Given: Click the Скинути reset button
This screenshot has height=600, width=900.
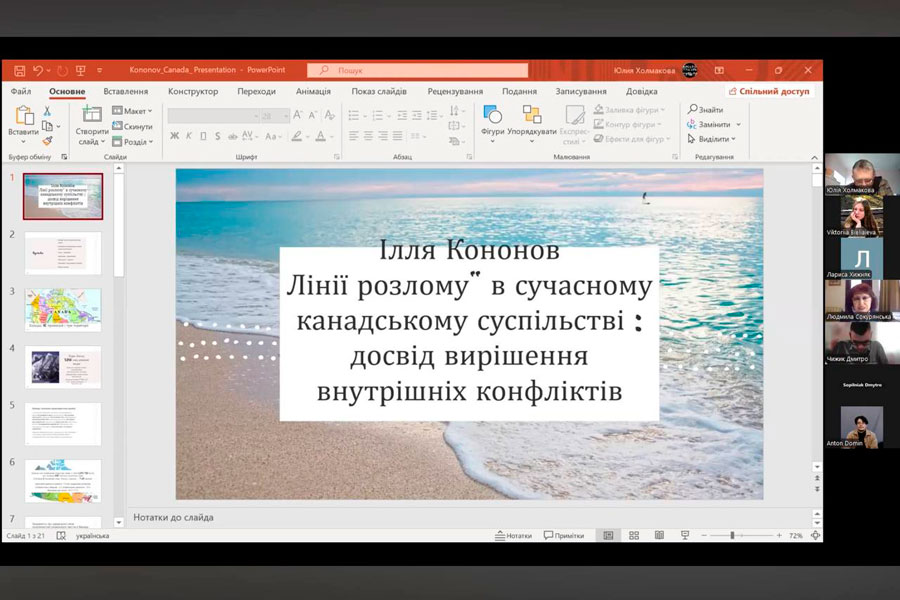Looking at the screenshot, I should pyautogui.click(x=132, y=126).
